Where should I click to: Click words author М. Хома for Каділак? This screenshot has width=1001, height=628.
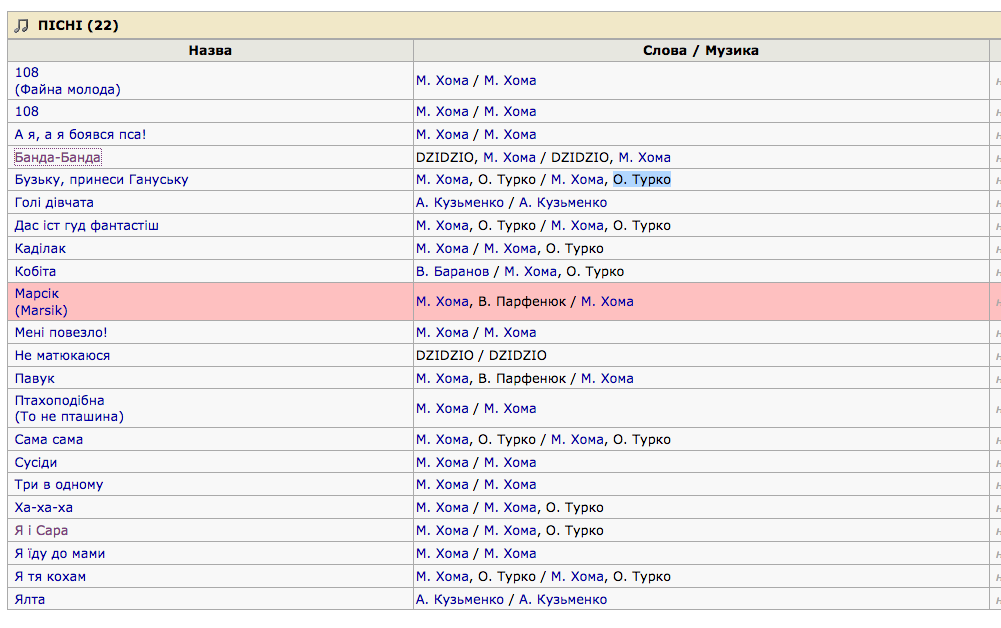coord(442,249)
